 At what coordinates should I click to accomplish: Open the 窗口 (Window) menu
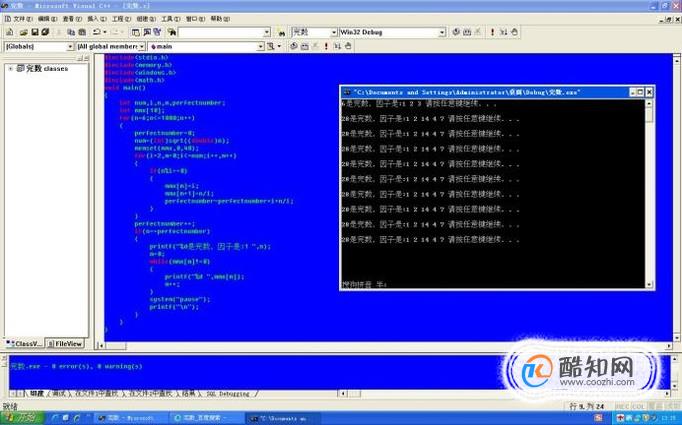point(195,19)
